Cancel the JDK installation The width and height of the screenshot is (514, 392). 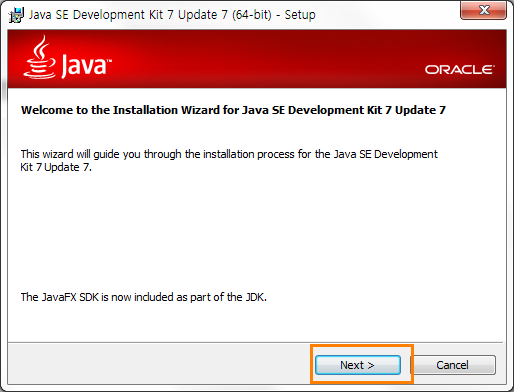point(452,365)
